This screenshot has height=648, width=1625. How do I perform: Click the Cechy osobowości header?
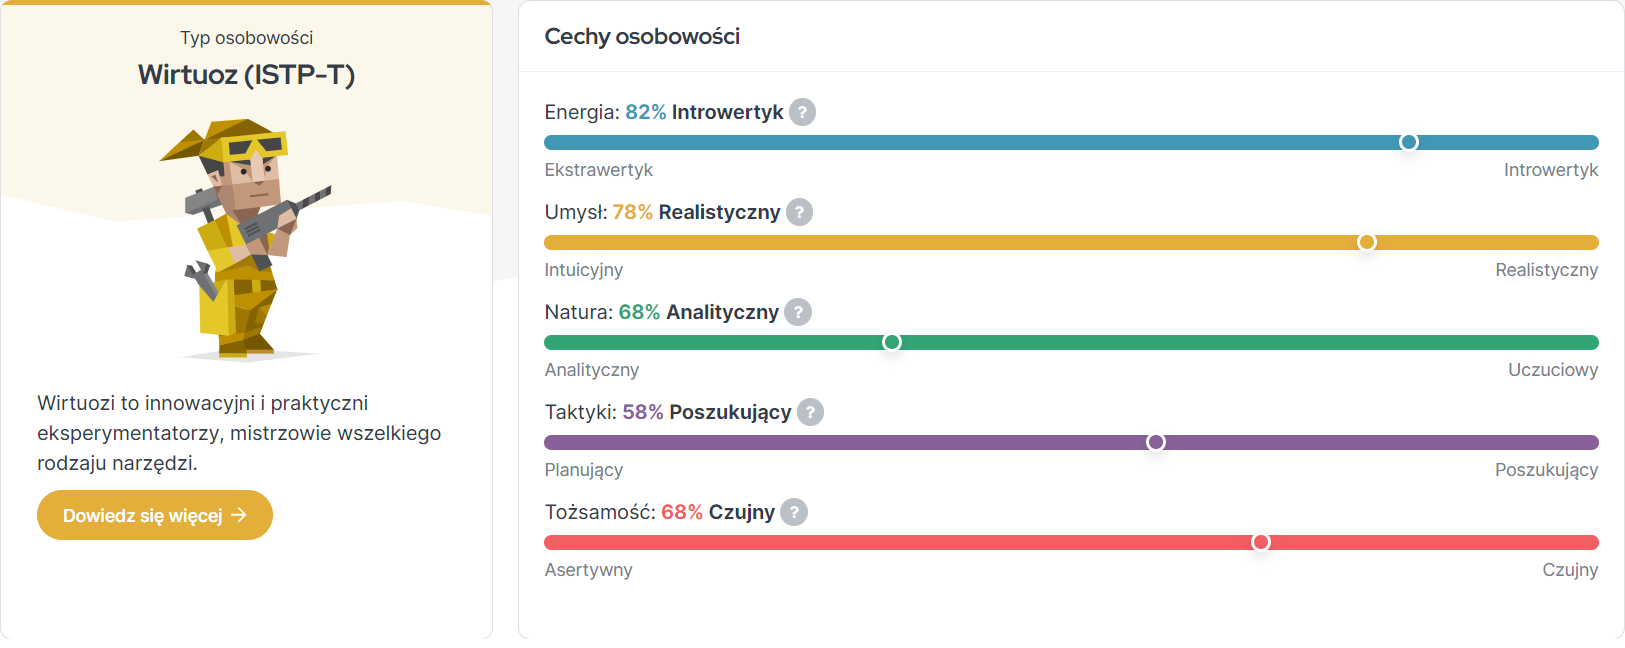point(642,37)
